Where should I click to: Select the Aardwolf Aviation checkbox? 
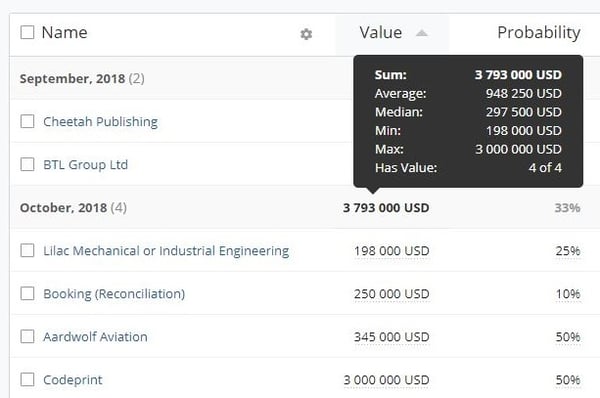pyautogui.click(x=27, y=337)
